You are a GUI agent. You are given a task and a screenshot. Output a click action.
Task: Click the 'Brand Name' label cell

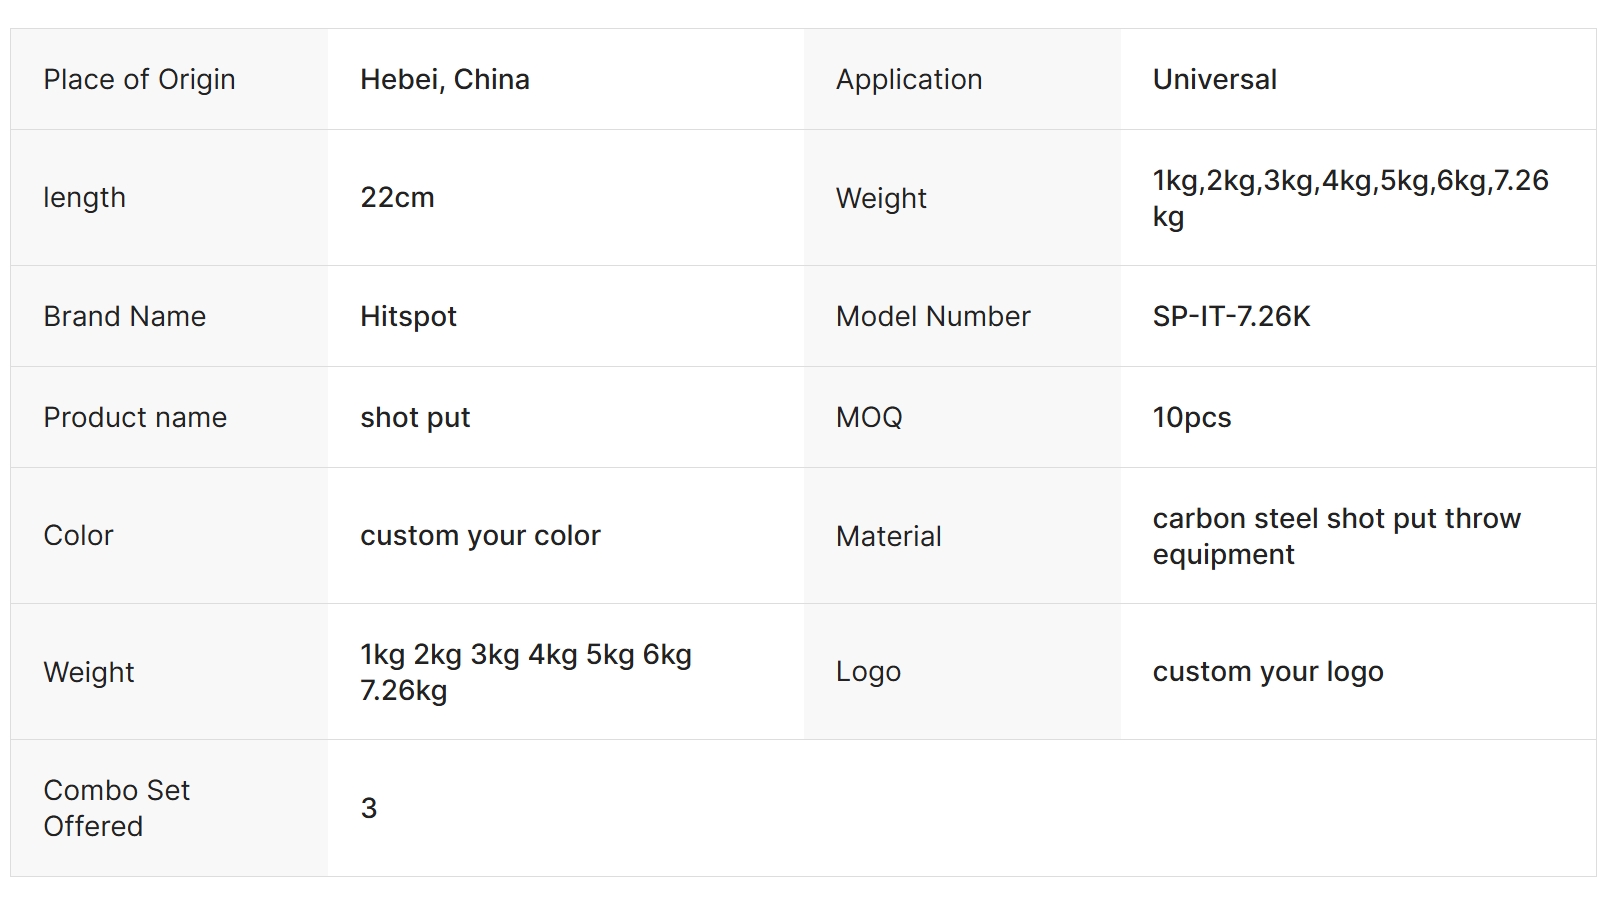point(124,317)
